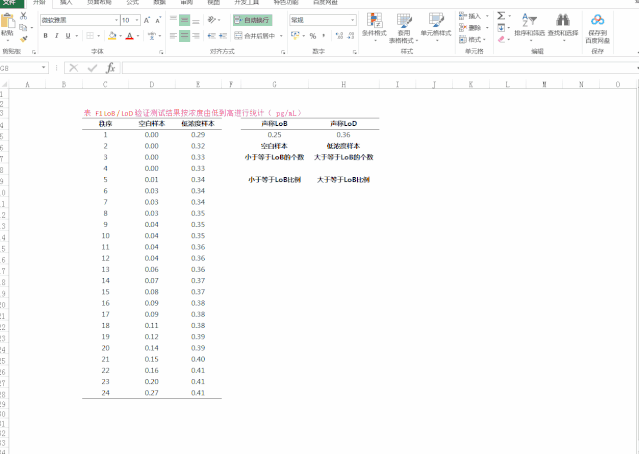Image resolution: width=639 pixels, height=454 pixels.
Task: Open the File (文件) tab
Action: tap(12, 3)
